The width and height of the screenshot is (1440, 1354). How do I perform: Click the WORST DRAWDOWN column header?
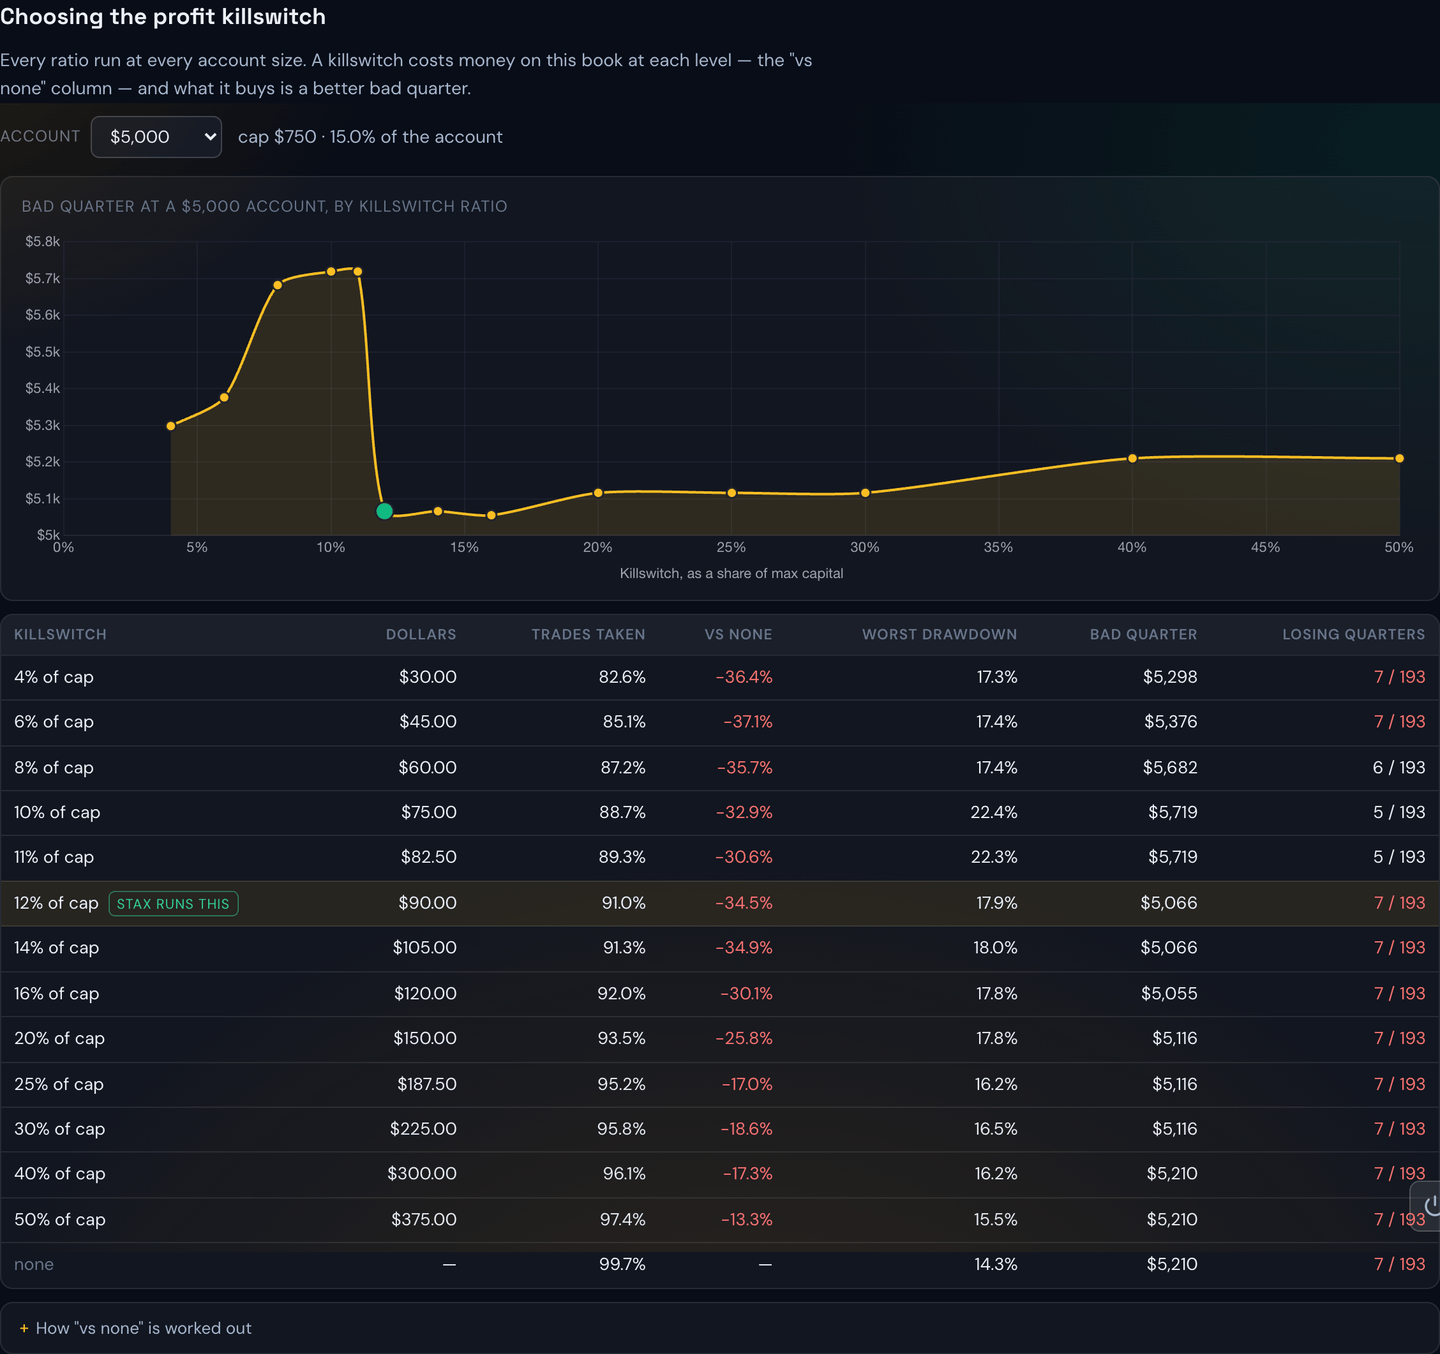coord(939,635)
